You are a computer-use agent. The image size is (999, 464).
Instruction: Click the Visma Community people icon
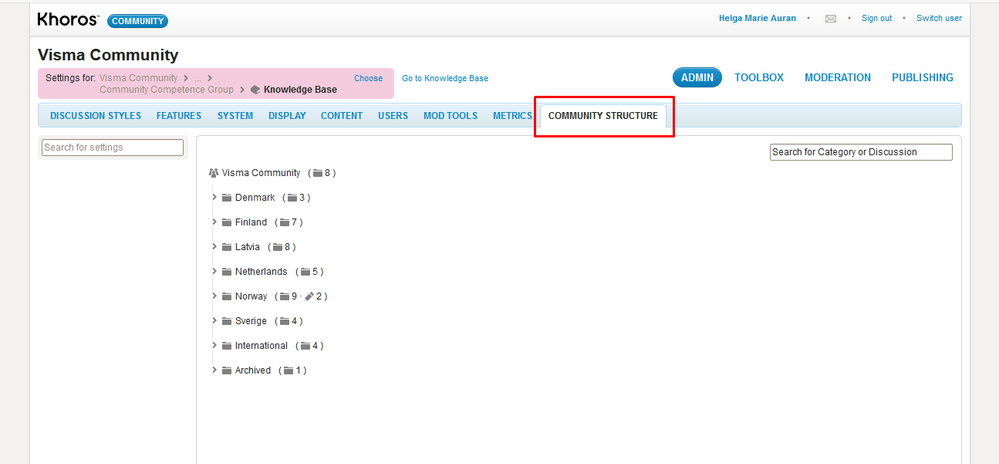pos(213,173)
